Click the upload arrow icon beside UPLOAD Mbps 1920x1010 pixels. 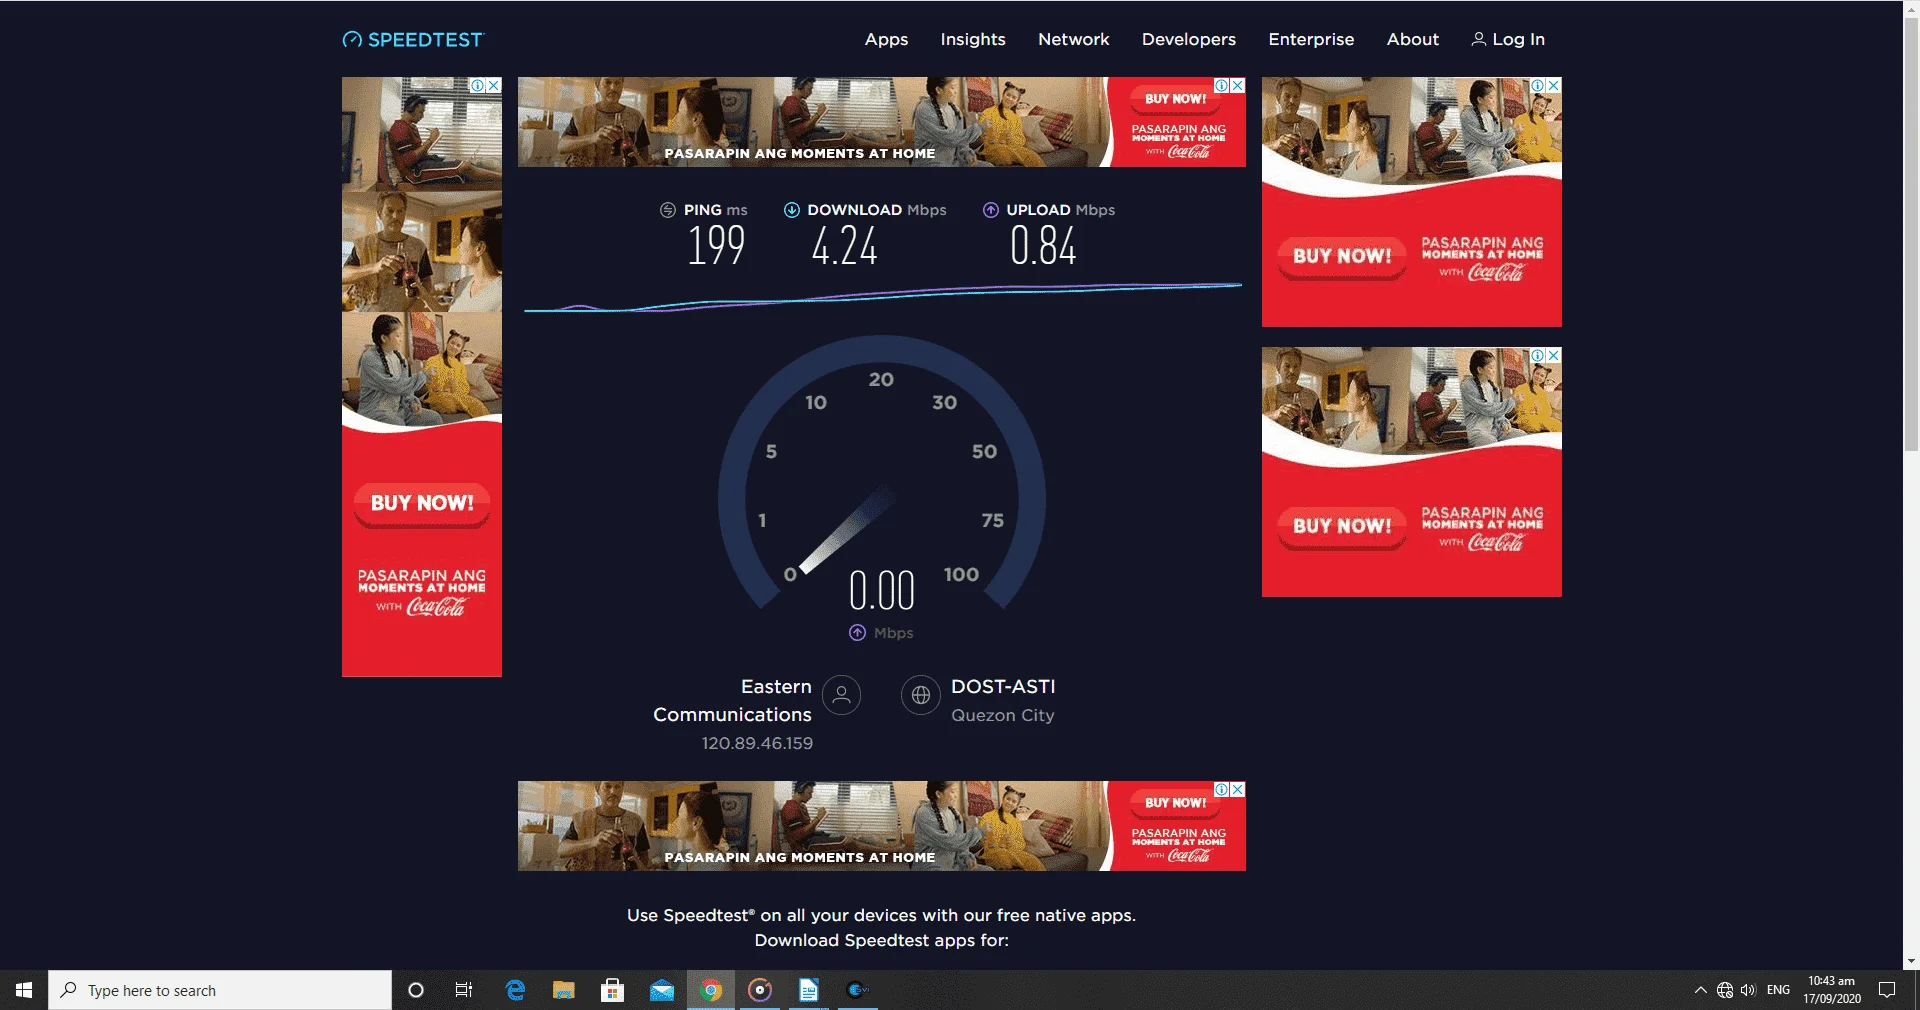(x=990, y=210)
